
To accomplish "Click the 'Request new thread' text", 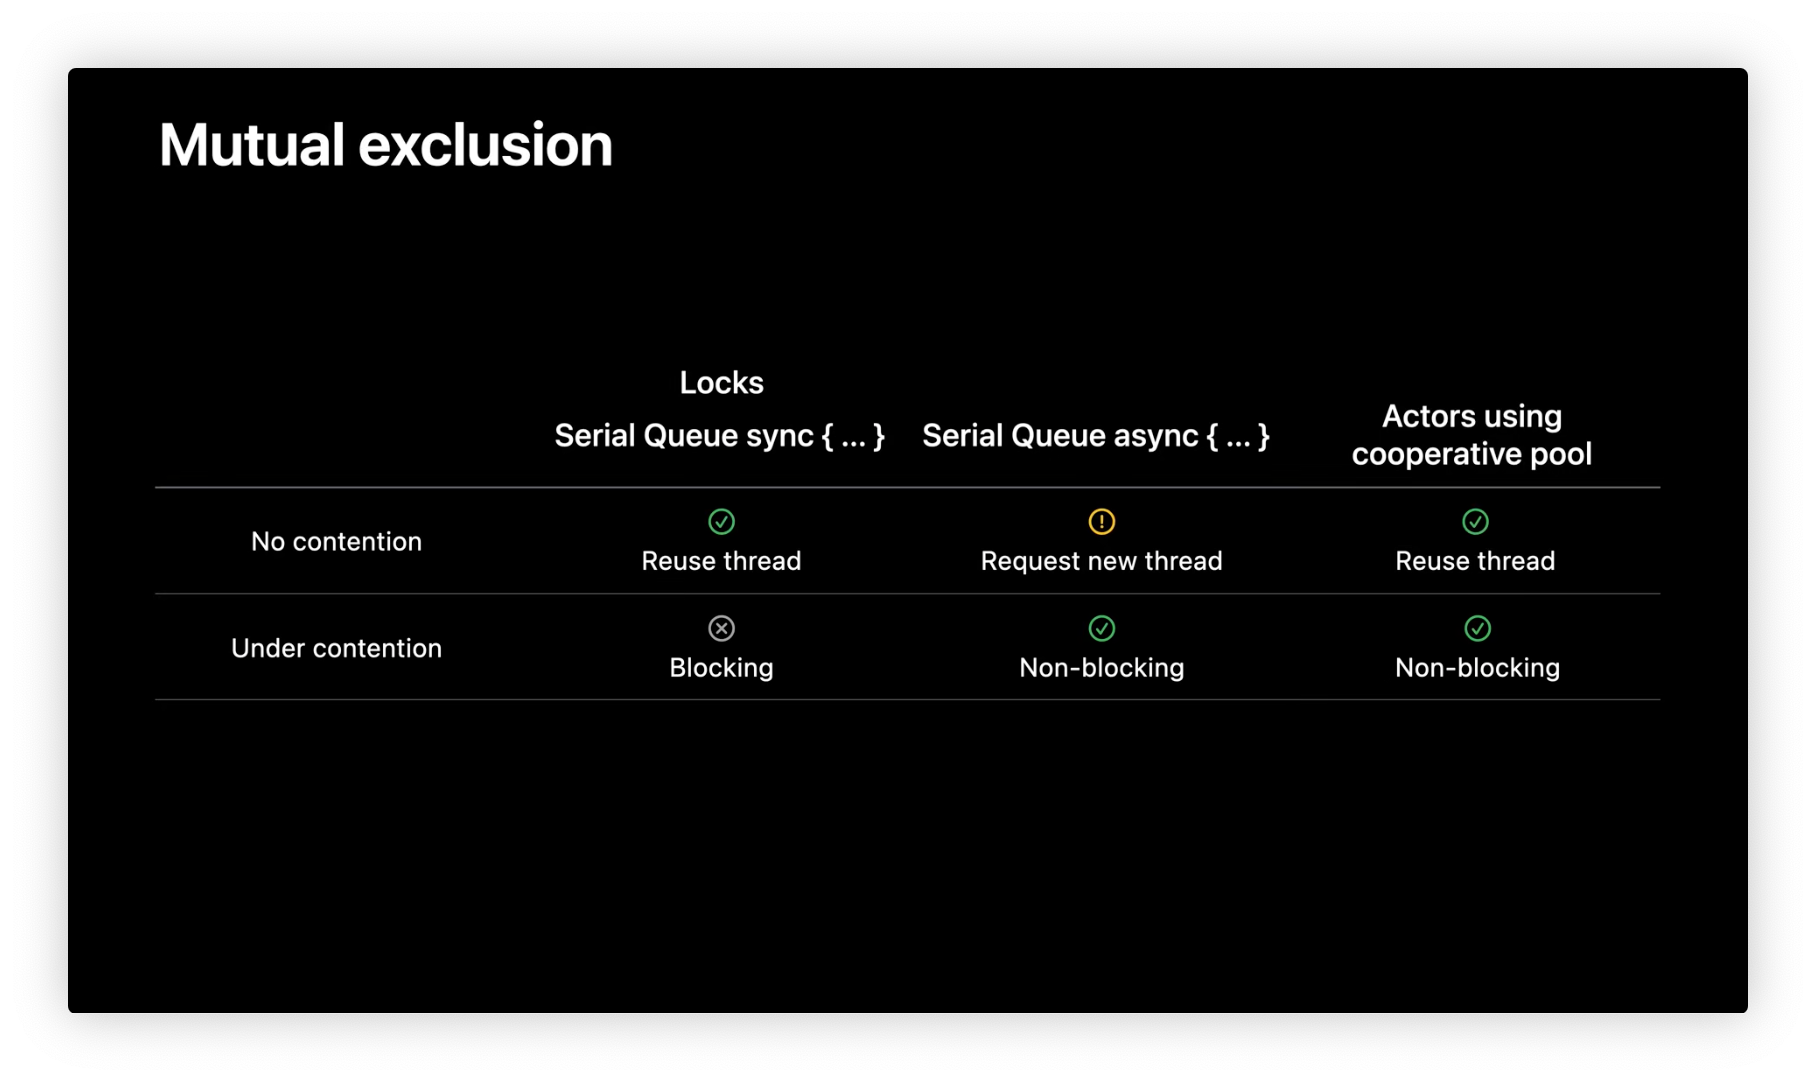I will 1101,561.
